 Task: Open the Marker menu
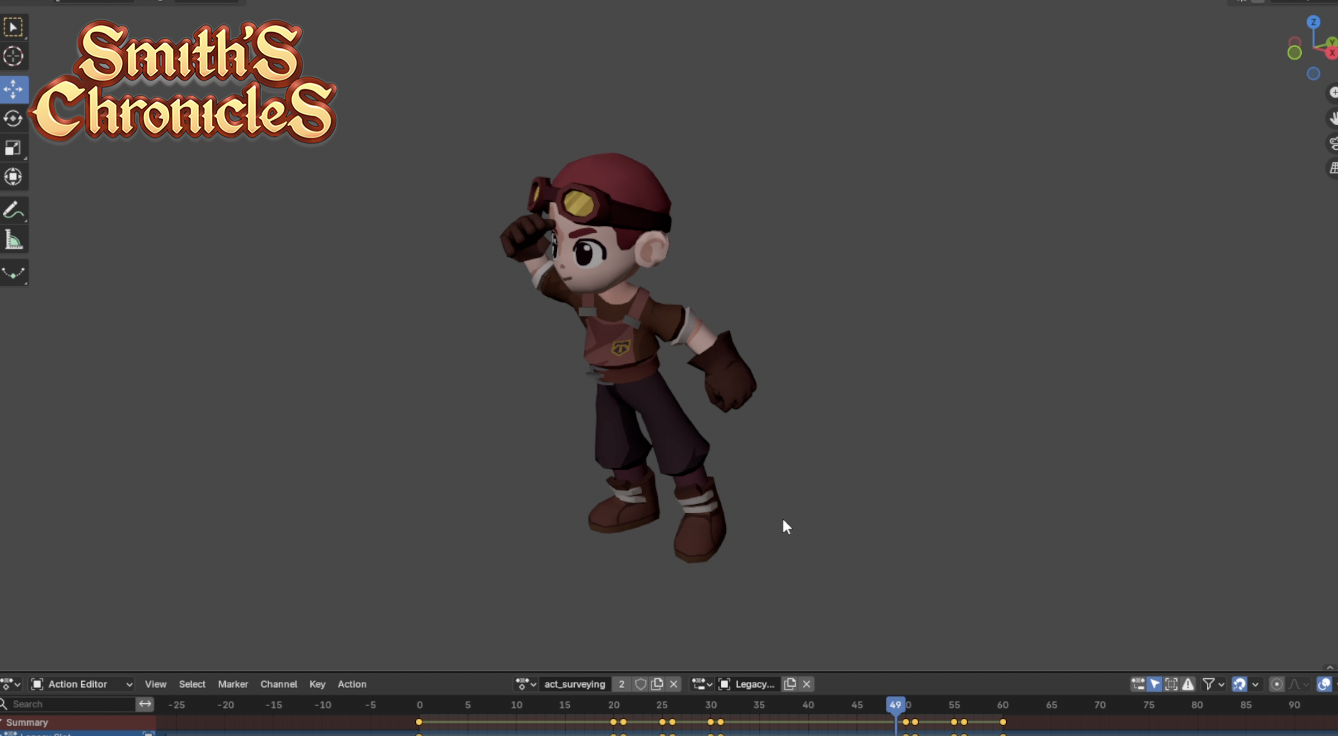click(x=232, y=684)
